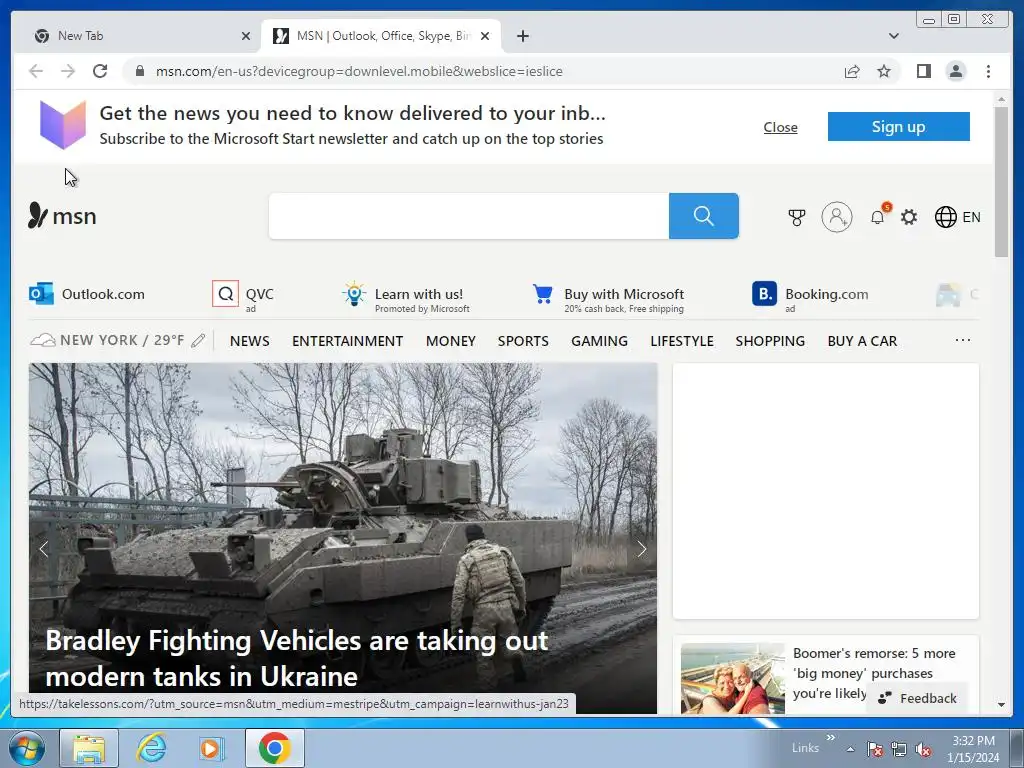The width and height of the screenshot is (1024, 768).
Task: Share this page via share icon
Action: pos(852,71)
